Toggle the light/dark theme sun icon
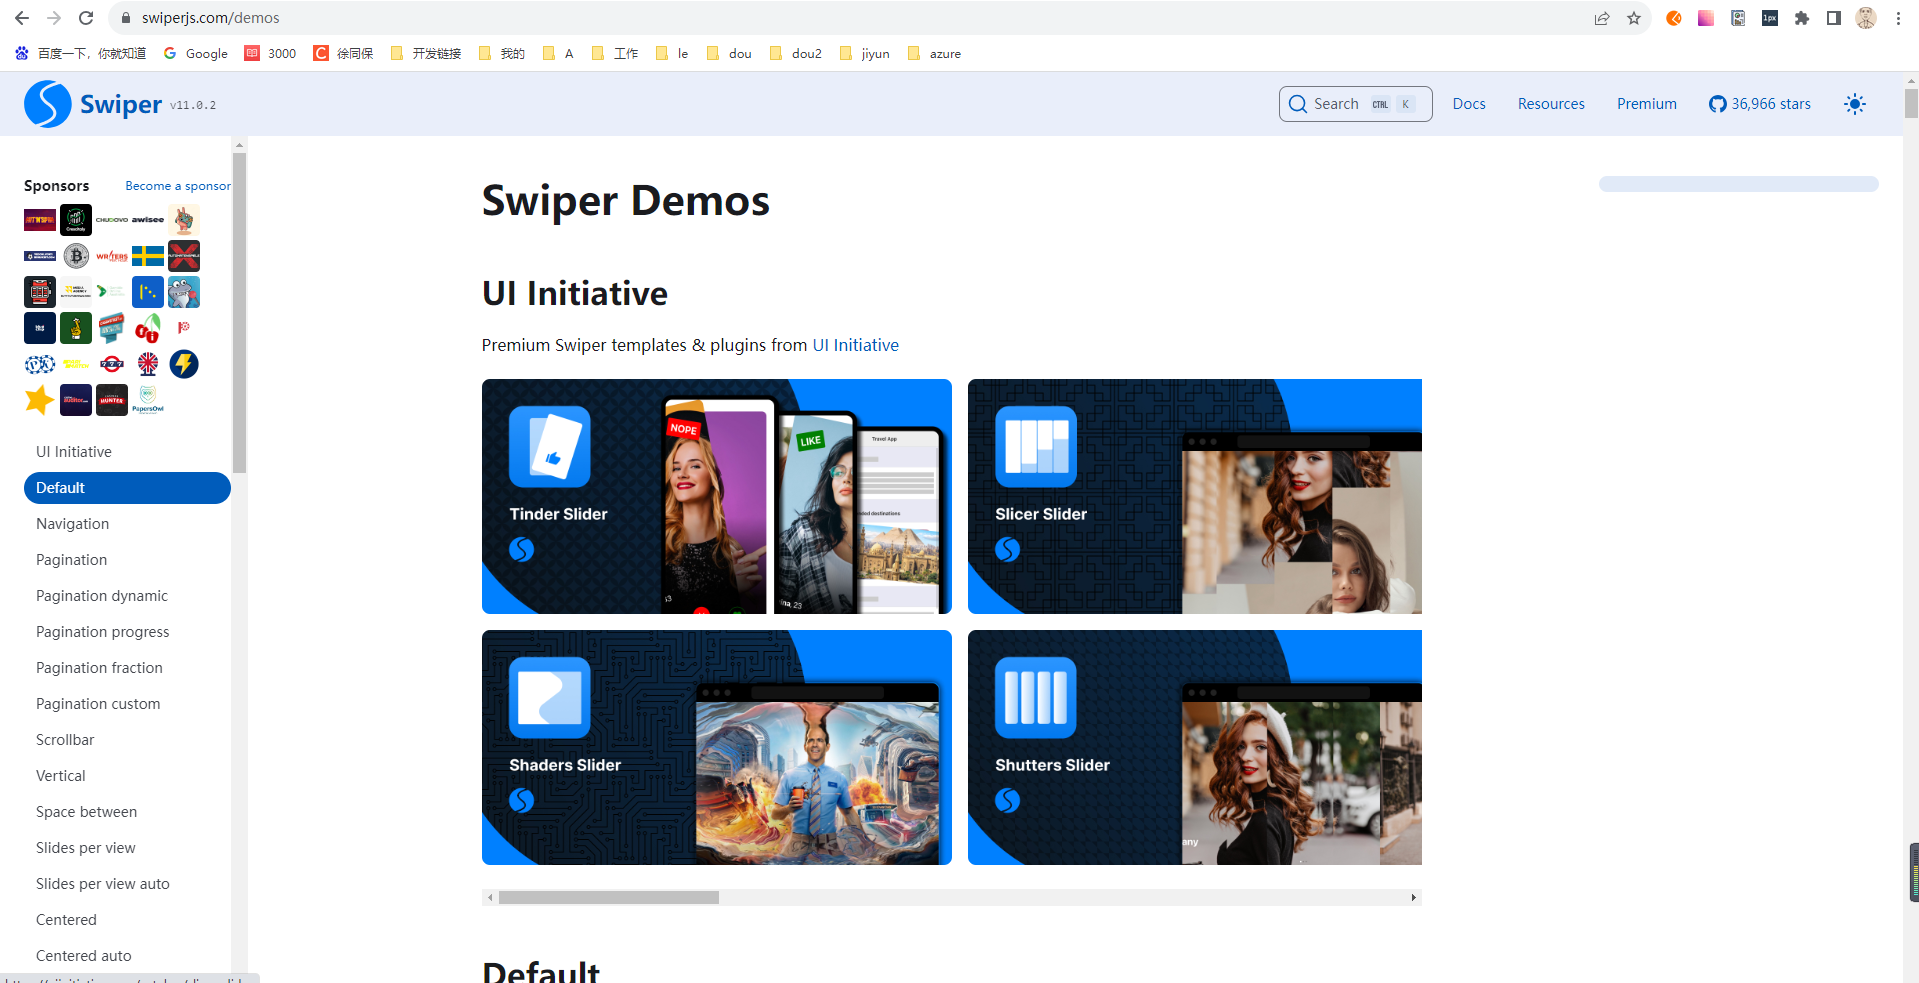 [x=1855, y=104]
